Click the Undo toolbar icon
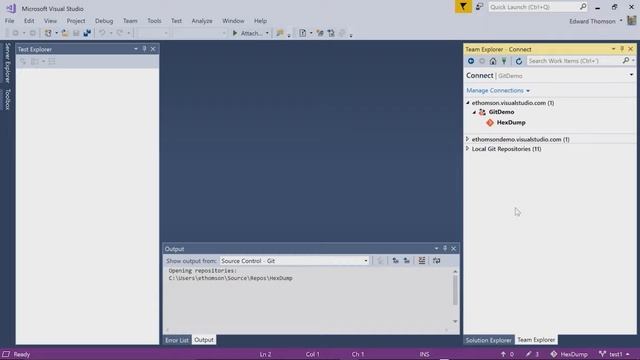This screenshot has width=640, height=360. (x=102, y=33)
